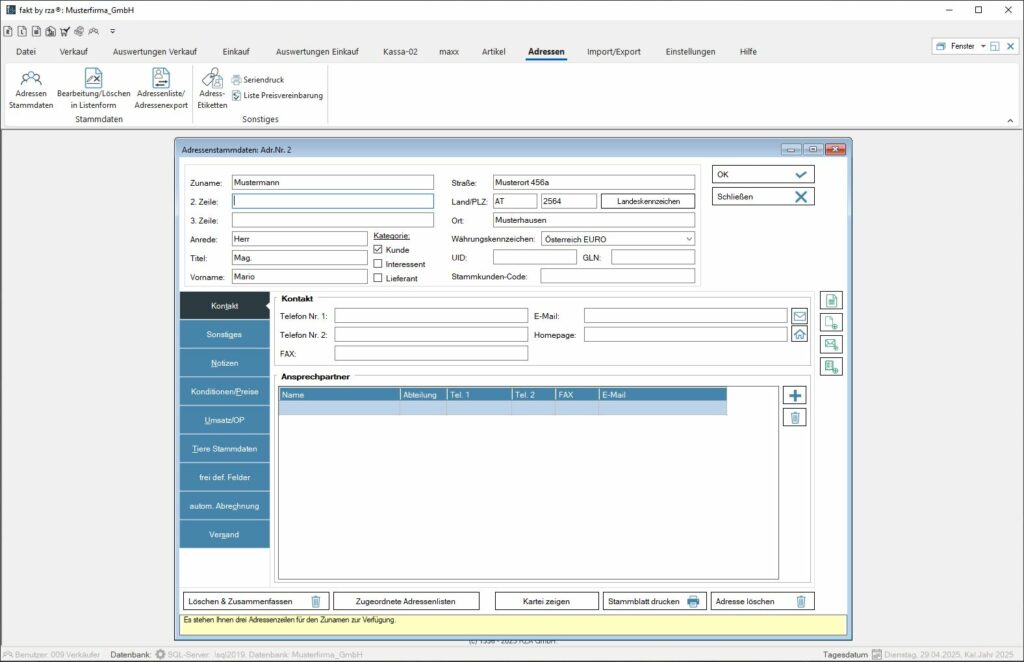
Task: Uncheck the Kunde checkbox
Action: click(378, 249)
